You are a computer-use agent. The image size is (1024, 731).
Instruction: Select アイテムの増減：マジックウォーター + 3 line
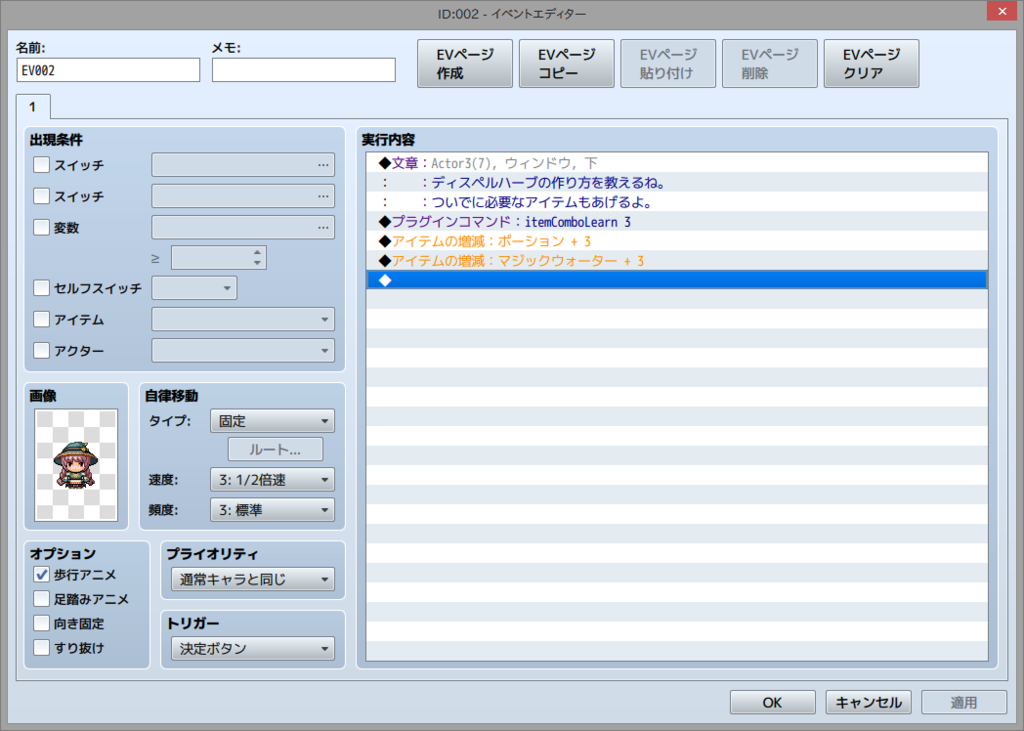(677, 261)
